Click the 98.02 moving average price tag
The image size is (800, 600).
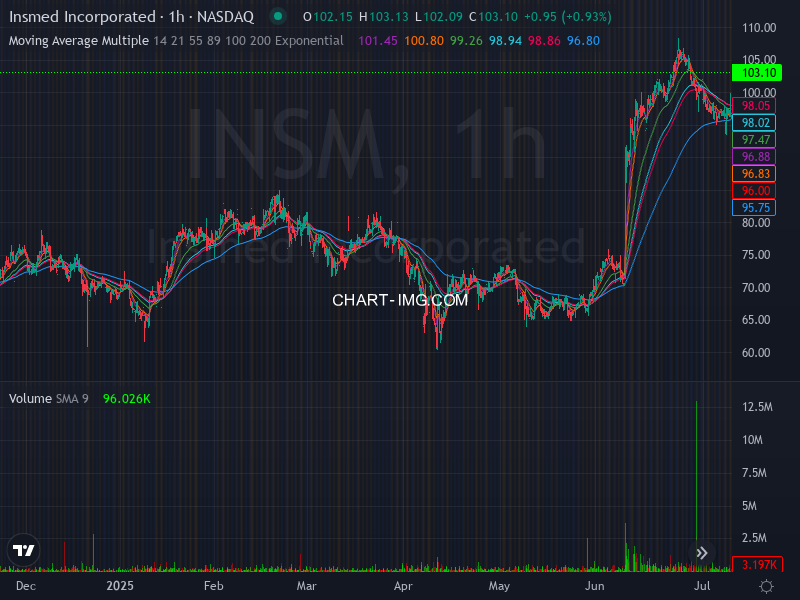coord(754,122)
